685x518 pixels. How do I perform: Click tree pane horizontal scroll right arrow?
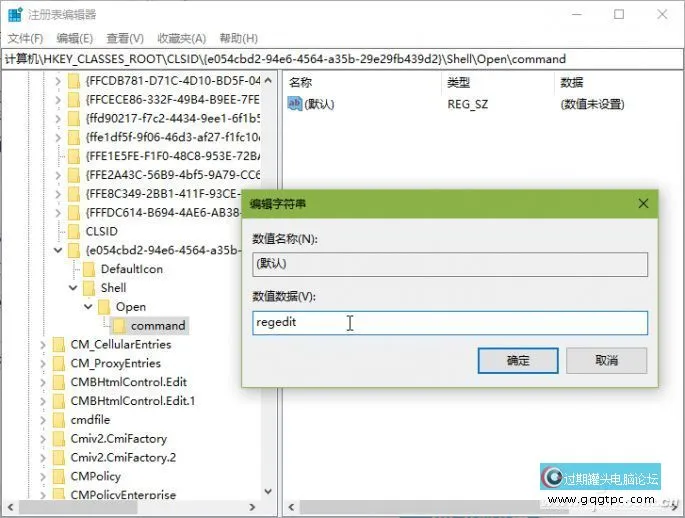click(252, 507)
